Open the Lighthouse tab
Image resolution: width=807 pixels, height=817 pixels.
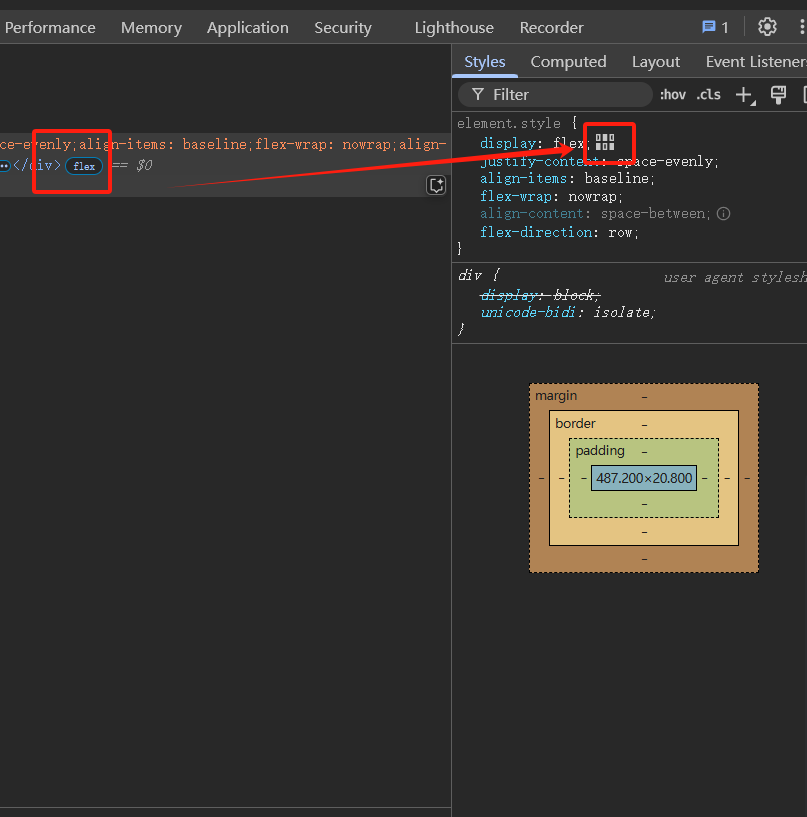454,28
